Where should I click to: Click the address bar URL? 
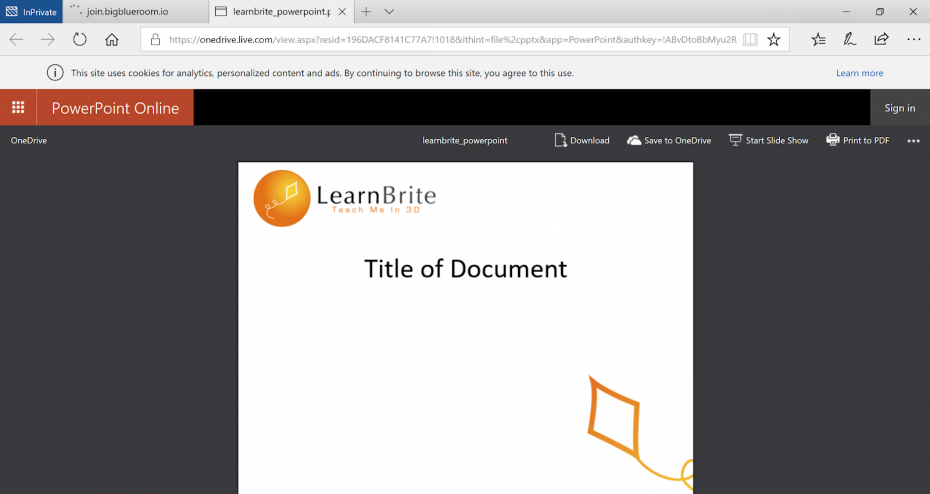pos(453,40)
